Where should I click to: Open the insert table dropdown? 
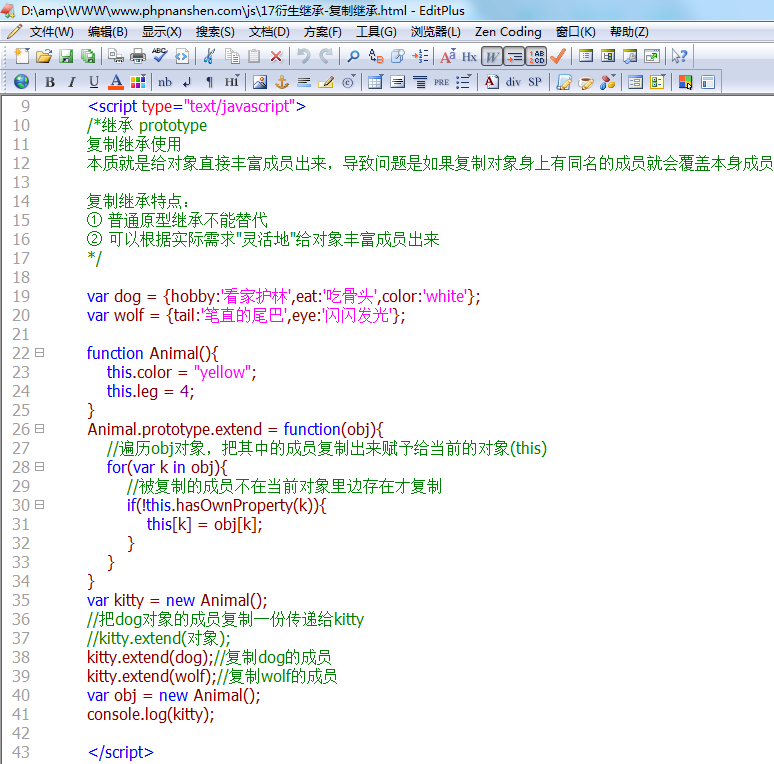[375, 82]
